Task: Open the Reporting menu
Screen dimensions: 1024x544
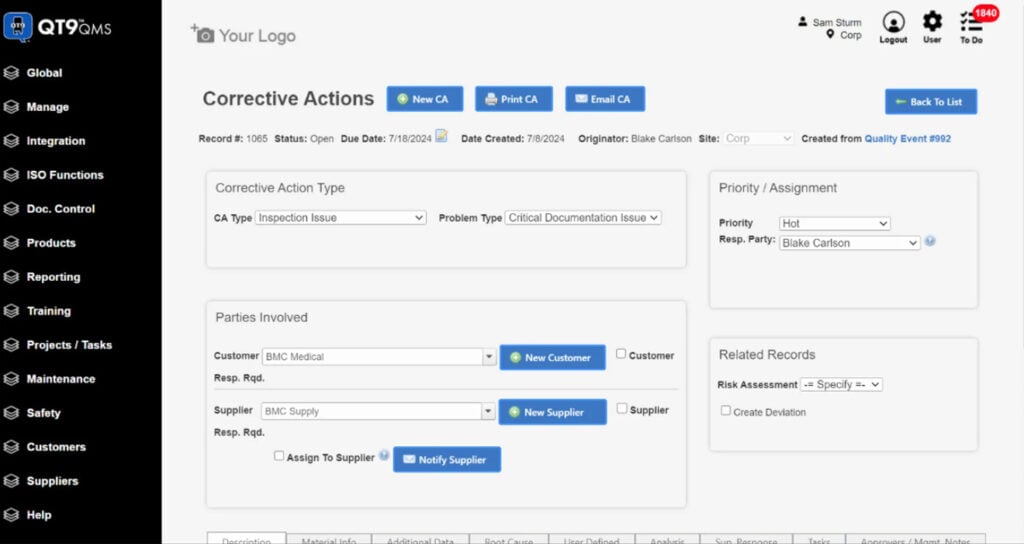Action: click(54, 276)
